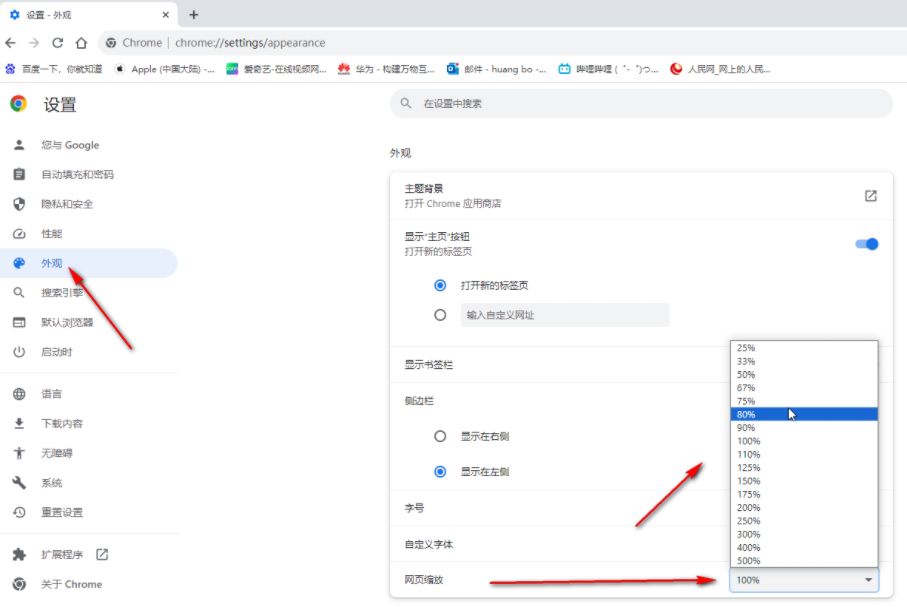Click the 无障碍 accessibility icon
Viewport: 907px width, 607px height.
point(19,453)
